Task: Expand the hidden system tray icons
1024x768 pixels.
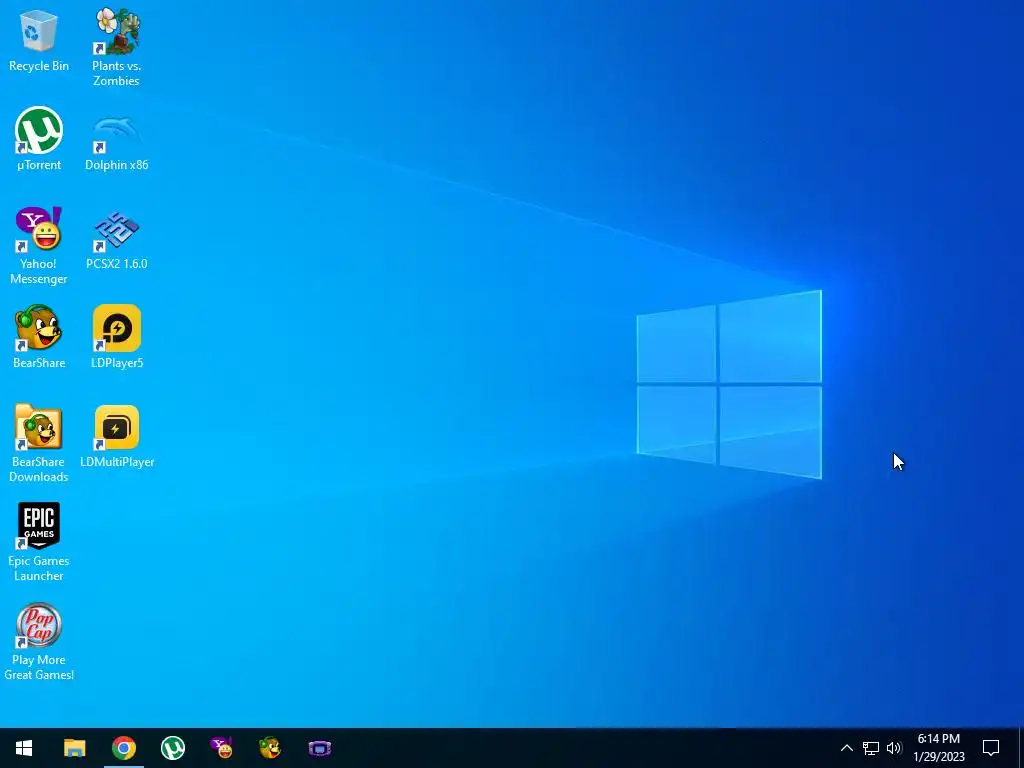Action: pyautogui.click(x=846, y=748)
